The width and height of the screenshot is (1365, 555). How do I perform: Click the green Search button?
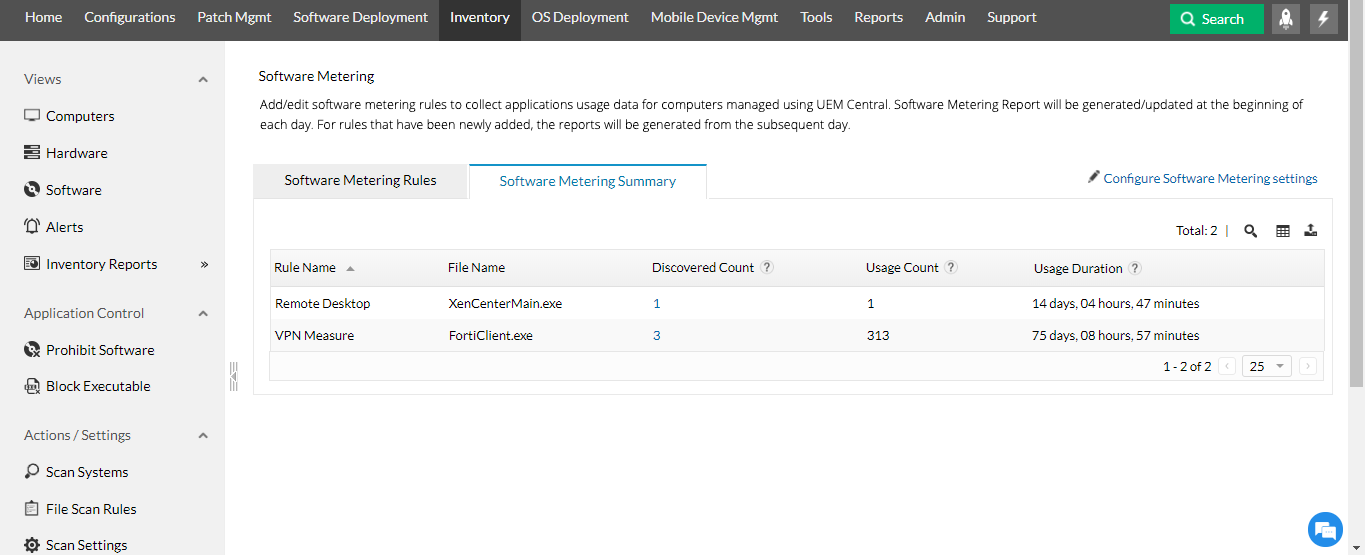pos(1216,19)
